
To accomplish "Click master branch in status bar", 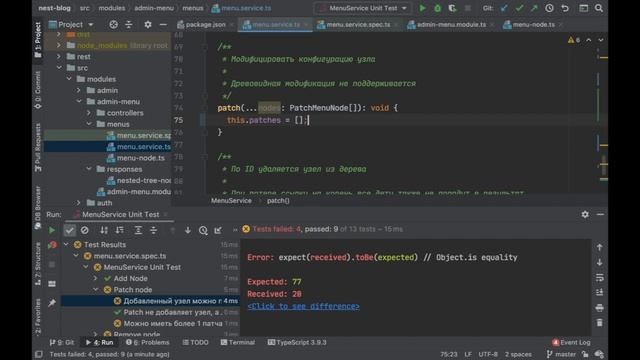I will [561, 354].
